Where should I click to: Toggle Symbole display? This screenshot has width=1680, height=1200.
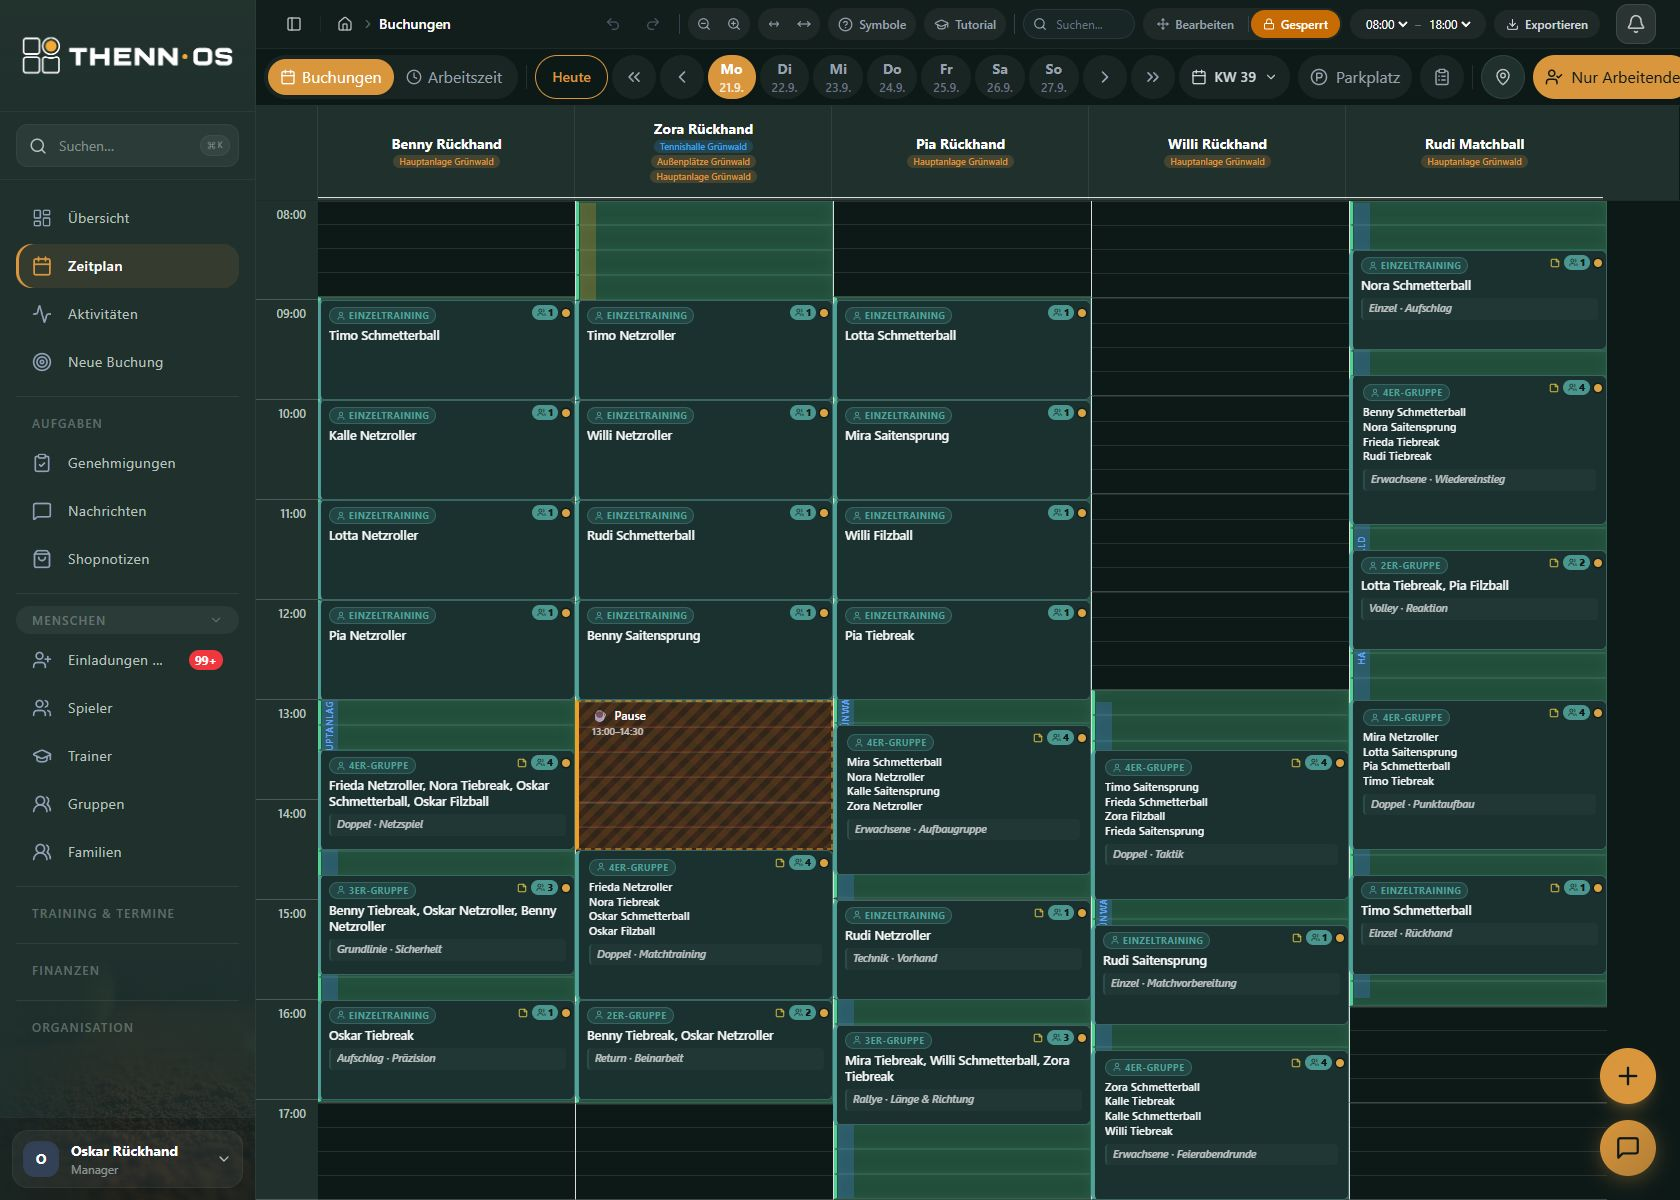coord(872,24)
